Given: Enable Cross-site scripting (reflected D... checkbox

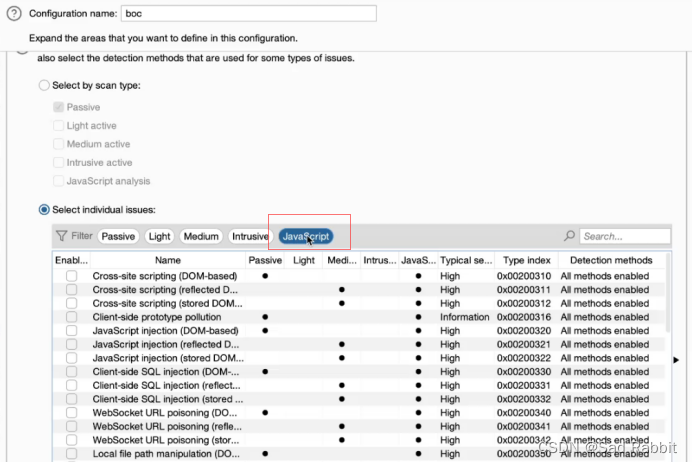Looking at the screenshot, I should [71, 290].
